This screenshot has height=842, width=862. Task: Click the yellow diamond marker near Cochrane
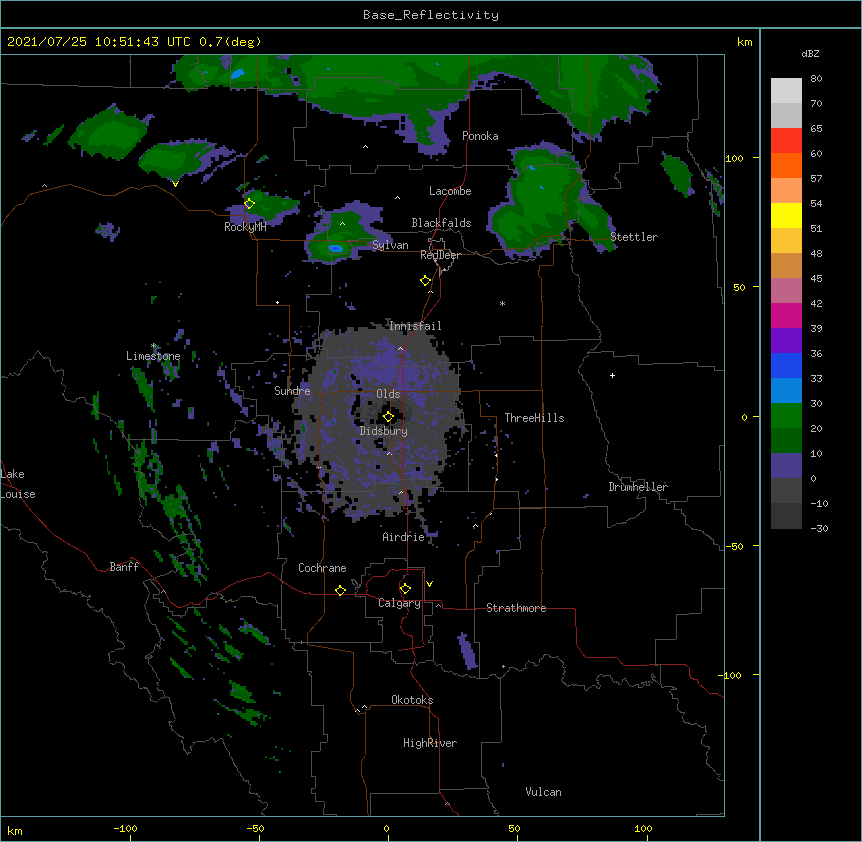340,590
